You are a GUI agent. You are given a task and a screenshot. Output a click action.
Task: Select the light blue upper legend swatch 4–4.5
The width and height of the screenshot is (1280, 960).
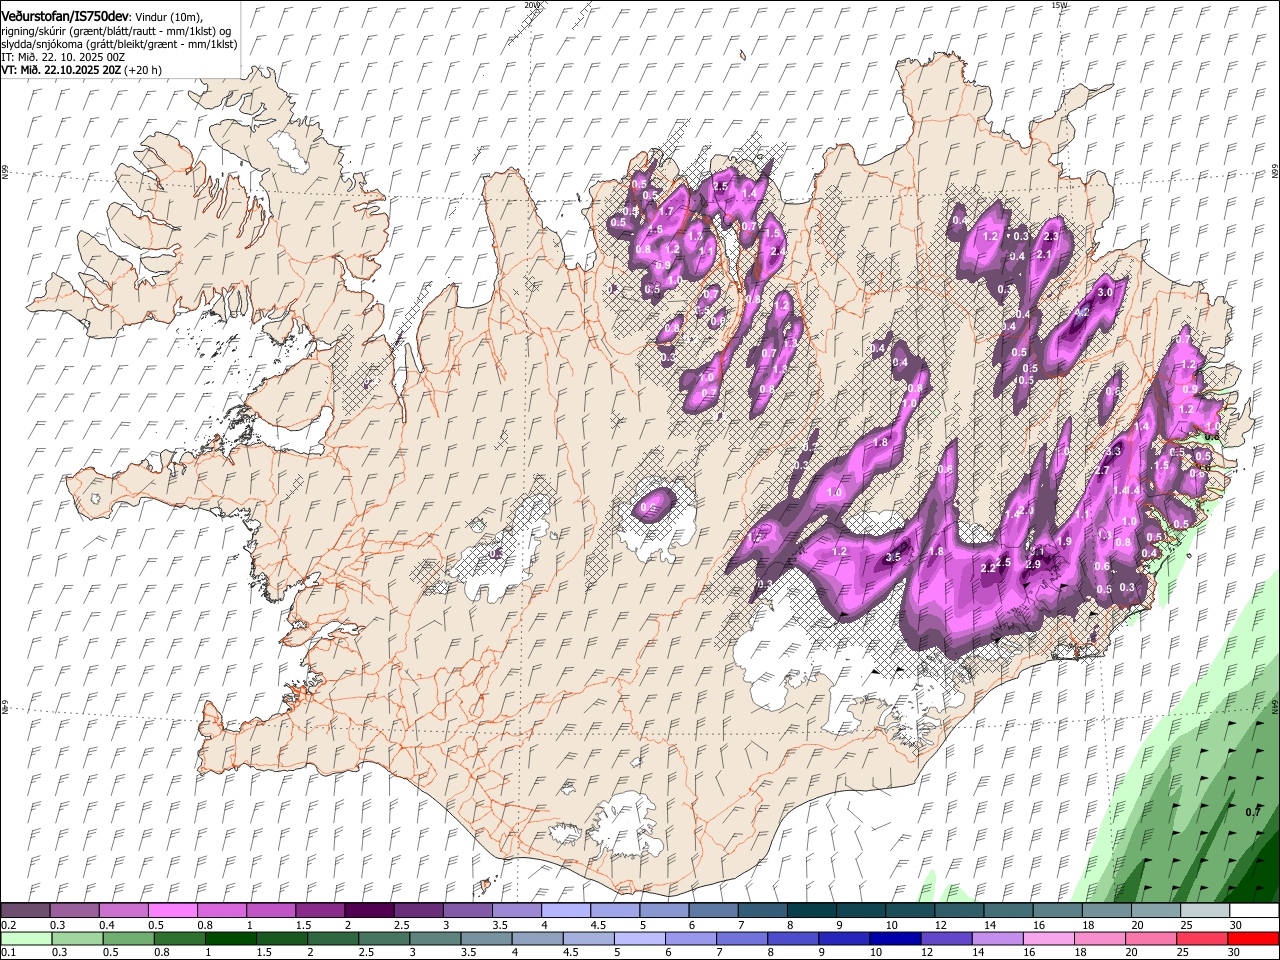coord(564,910)
